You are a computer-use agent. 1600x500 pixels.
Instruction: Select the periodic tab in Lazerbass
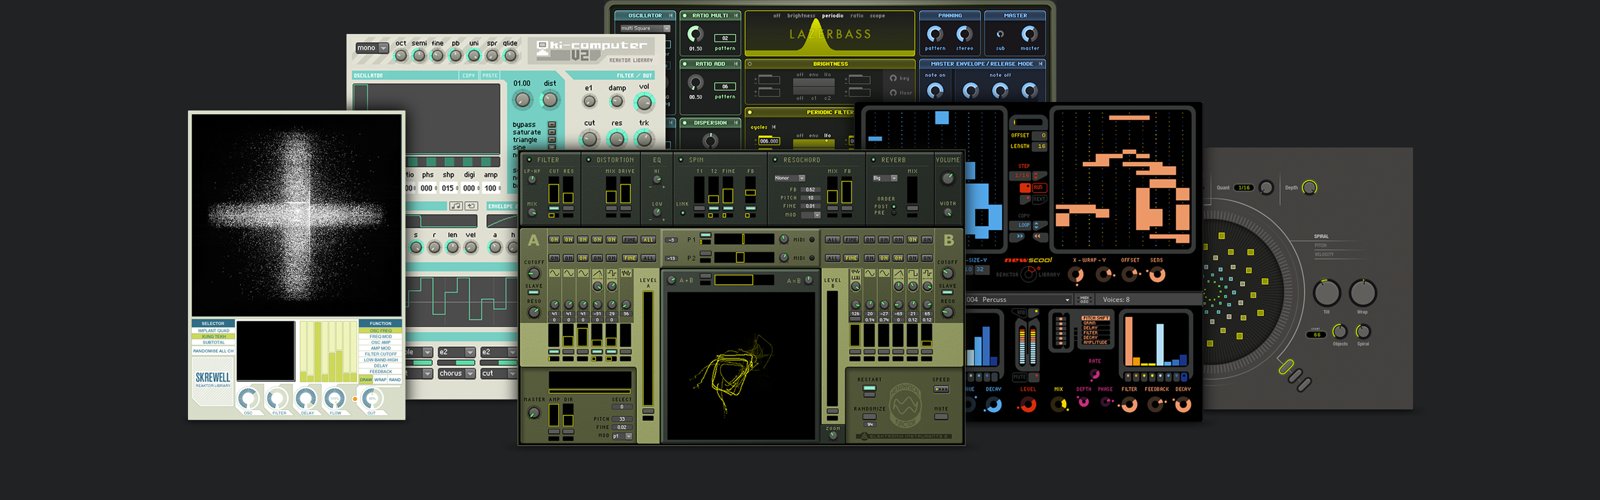tap(832, 16)
